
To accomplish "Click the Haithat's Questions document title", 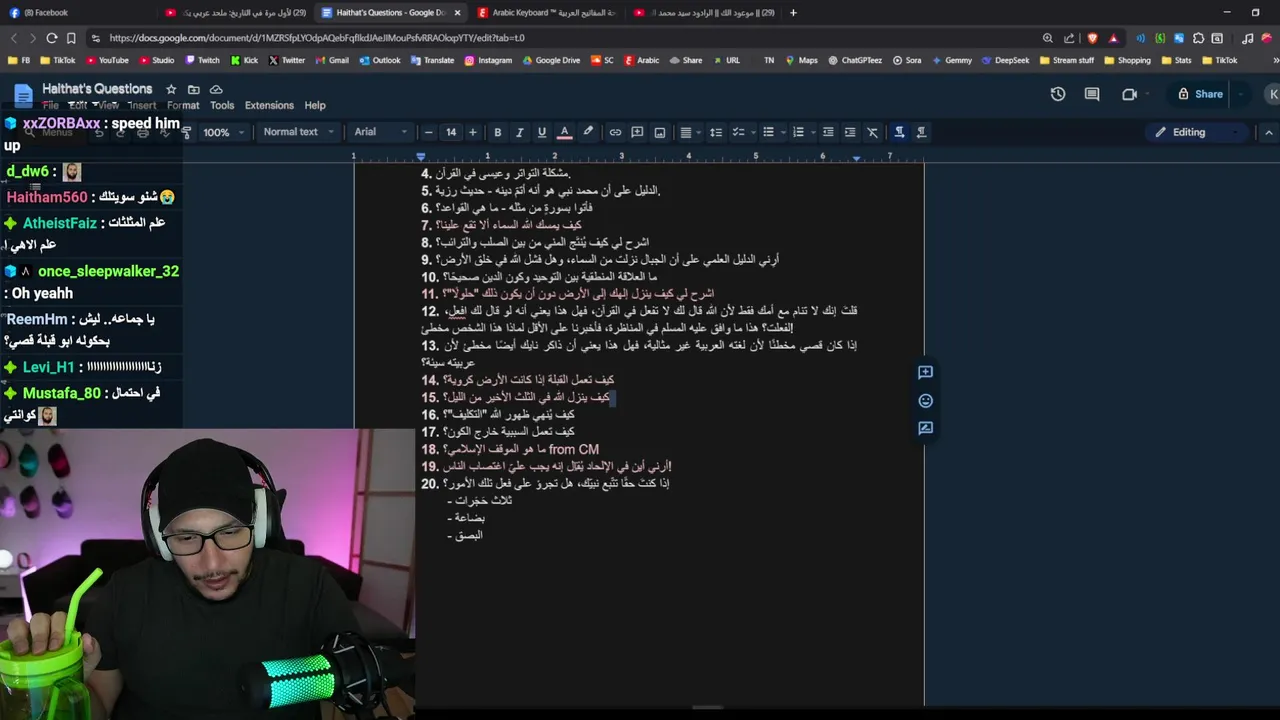I will (x=97, y=89).
